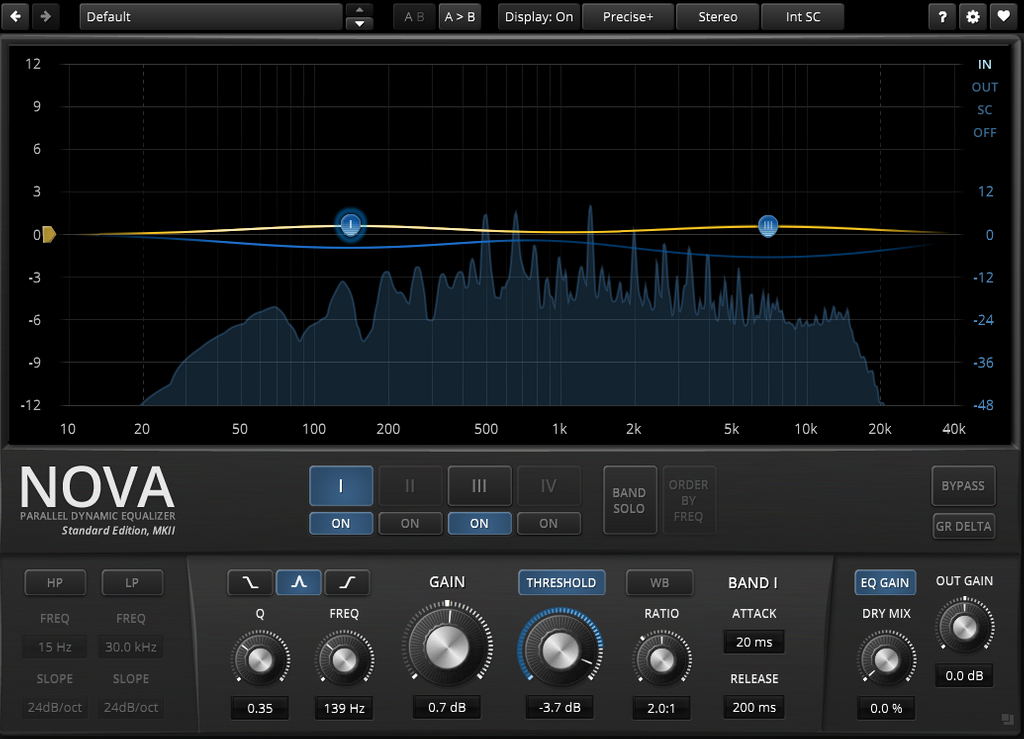Toggle band IV ON switch
The width and height of the screenshot is (1024, 739).
click(x=549, y=524)
